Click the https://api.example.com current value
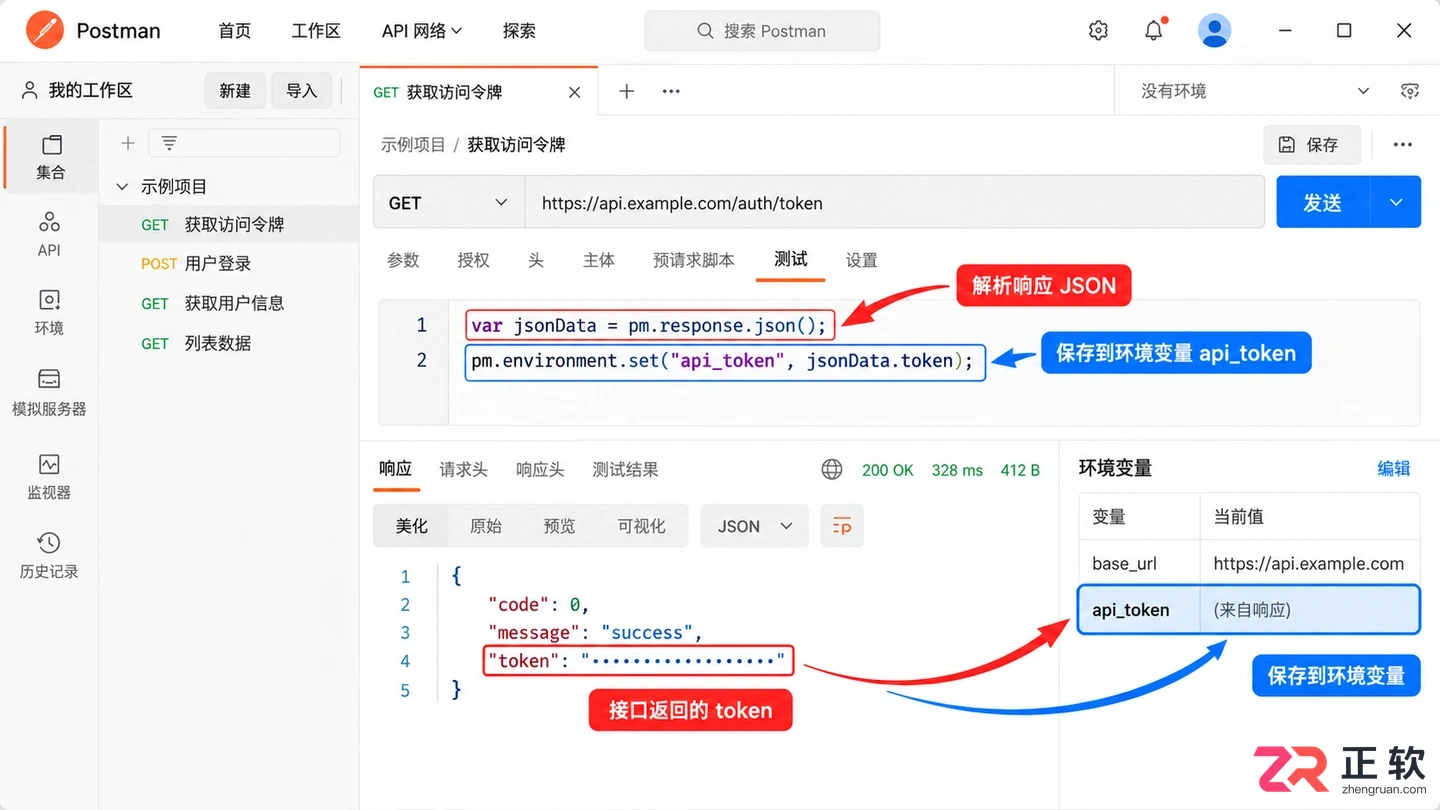 (x=1309, y=563)
